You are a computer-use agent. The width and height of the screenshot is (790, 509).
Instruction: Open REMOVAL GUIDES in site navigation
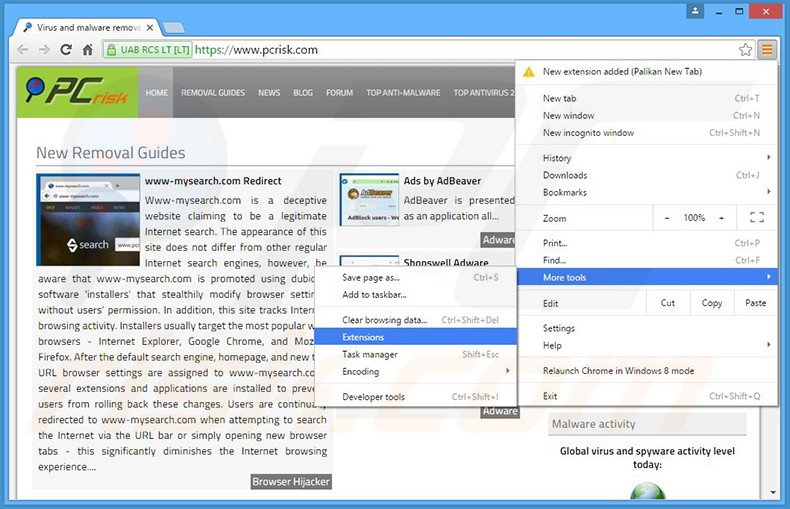(x=213, y=93)
